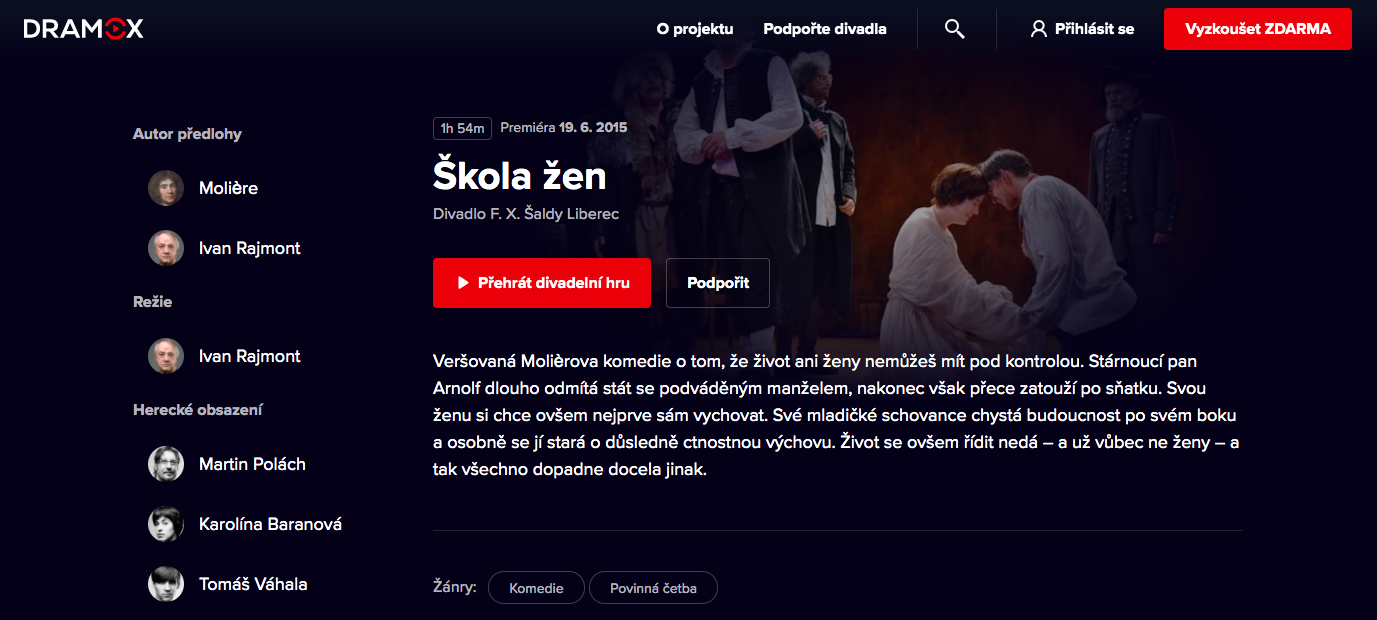Click the Přihlásit se login link
The height and width of the screenshot is (620, 1377).
coord(1094,29)
